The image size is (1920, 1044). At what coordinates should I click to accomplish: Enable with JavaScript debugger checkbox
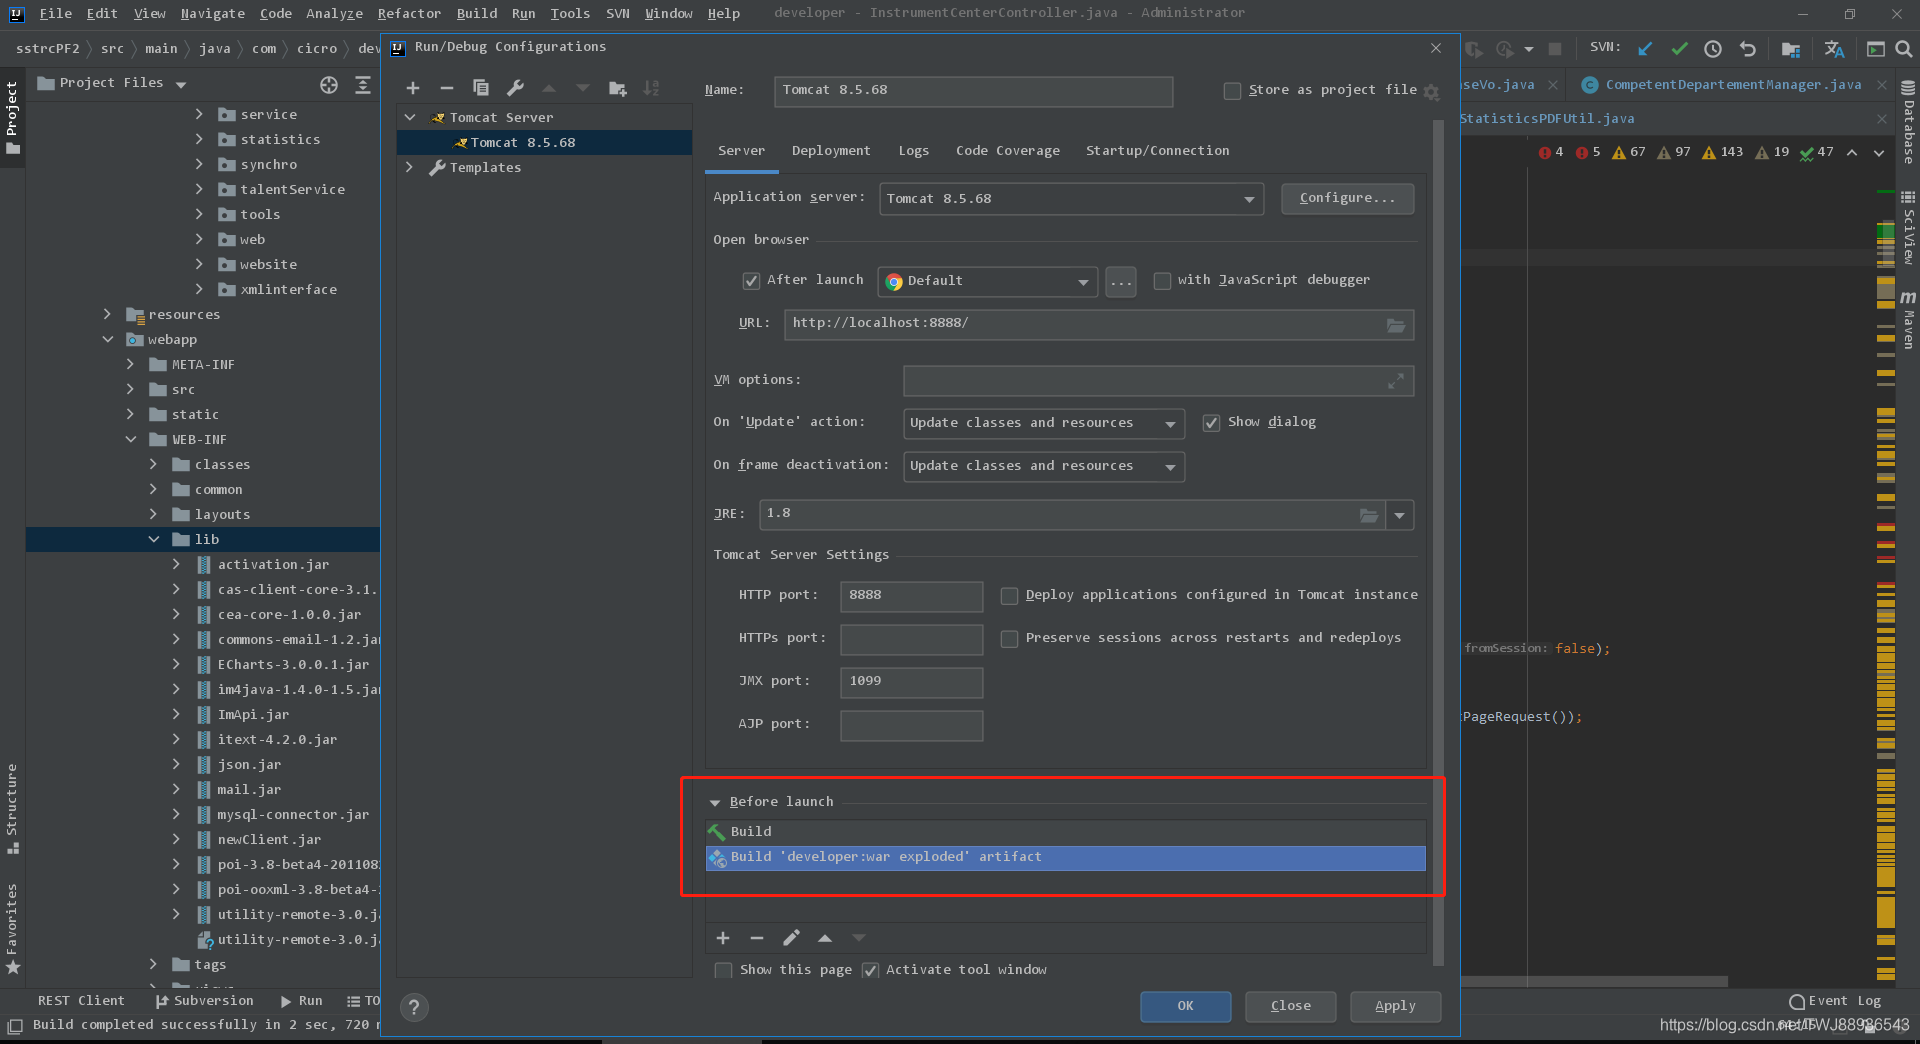point(1162,281)
